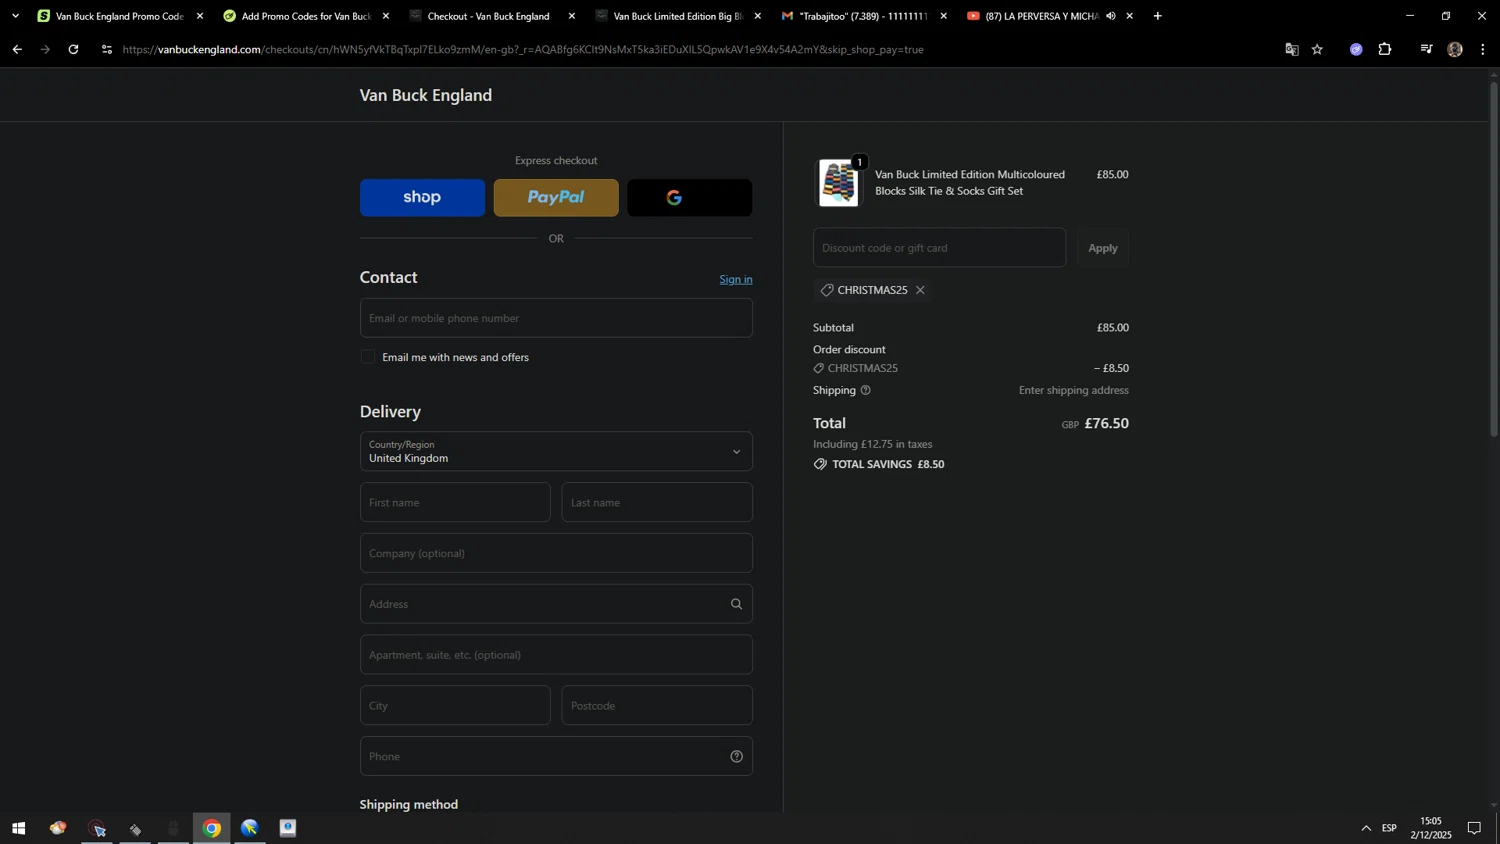
Task: View site information icon in address bar
Action: [107, 49]
